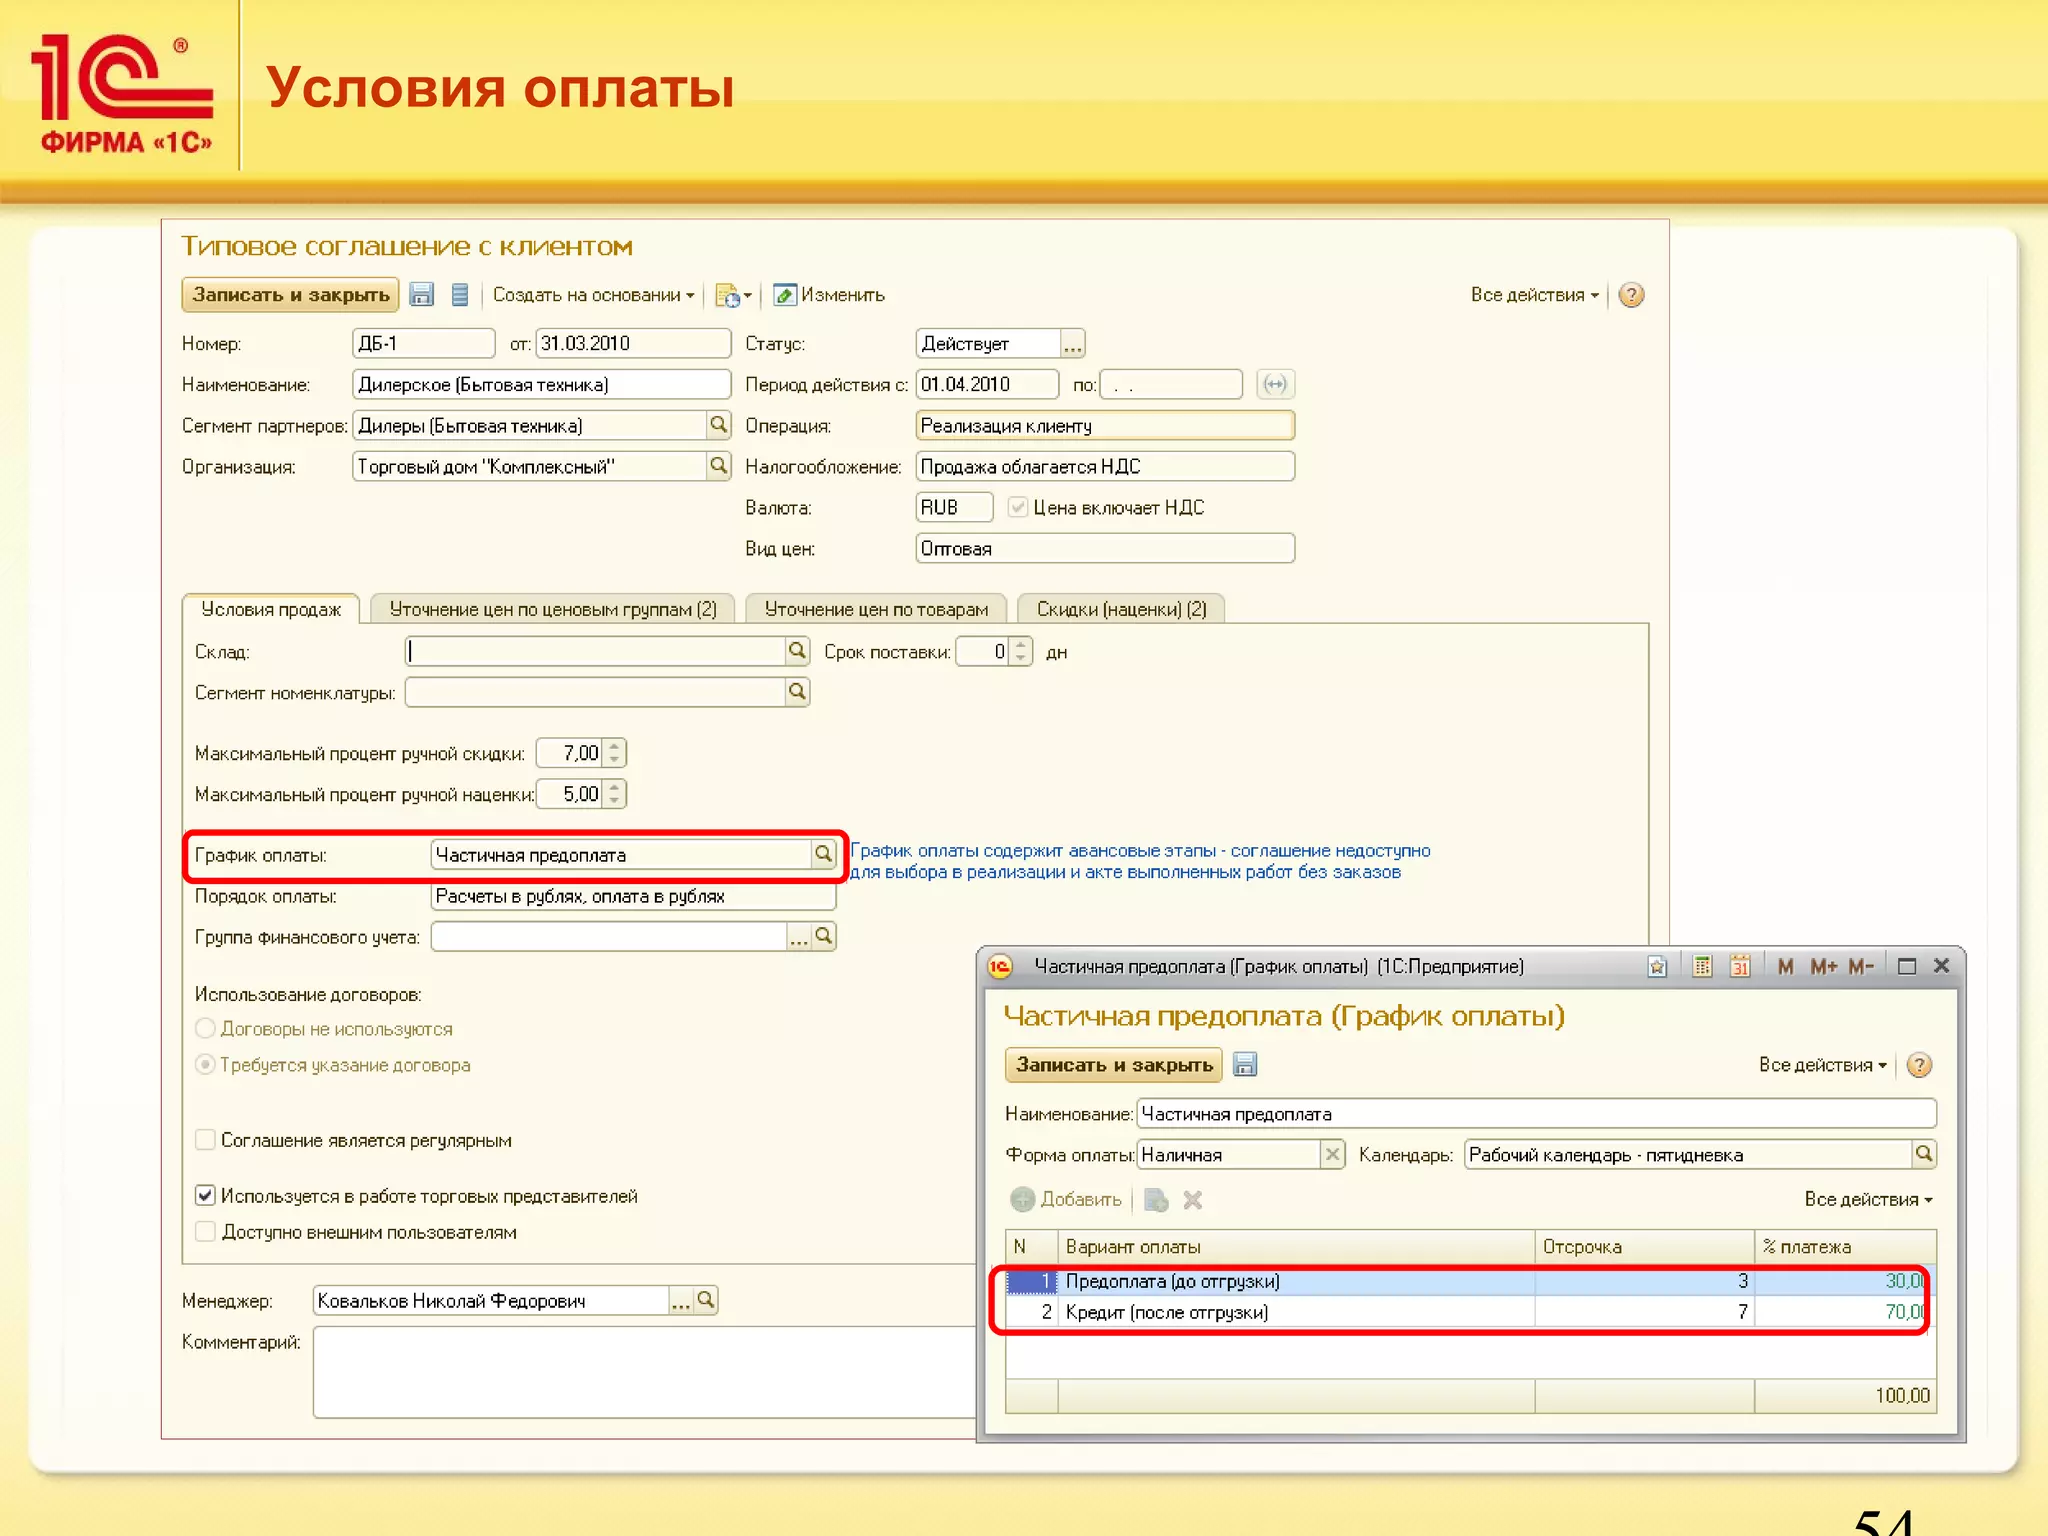Open calendar icon in popup title bar
Screen dimensions: 2048x1536
tap(1740, 966)
